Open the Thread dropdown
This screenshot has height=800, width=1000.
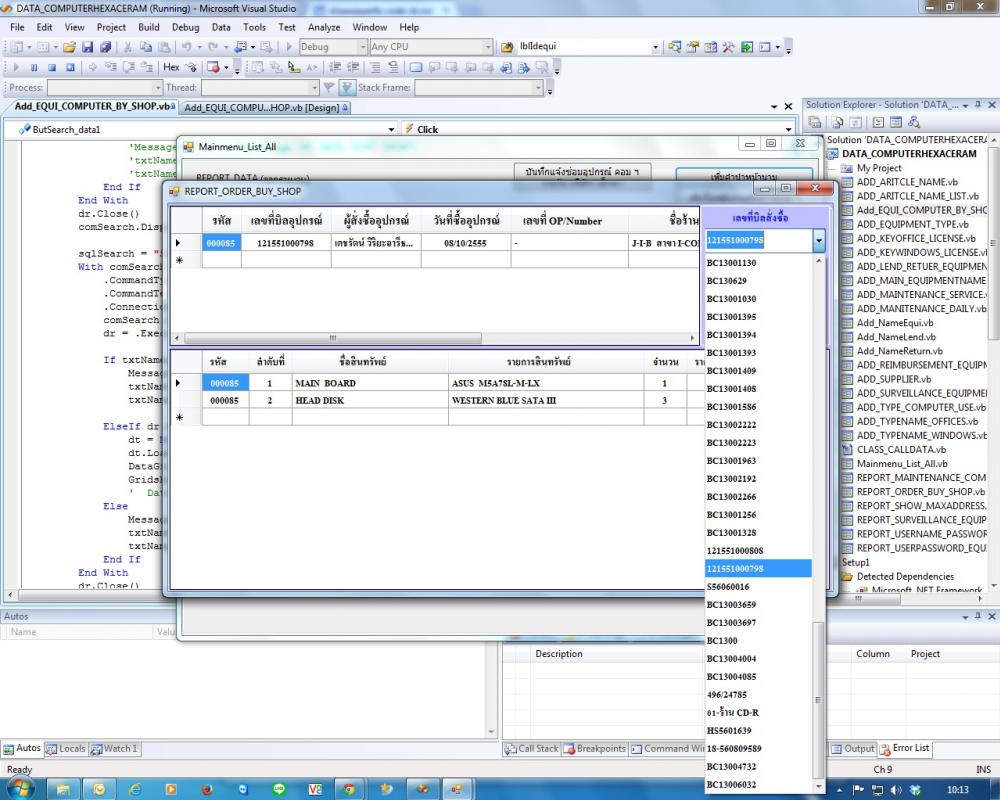coord(314,87)
